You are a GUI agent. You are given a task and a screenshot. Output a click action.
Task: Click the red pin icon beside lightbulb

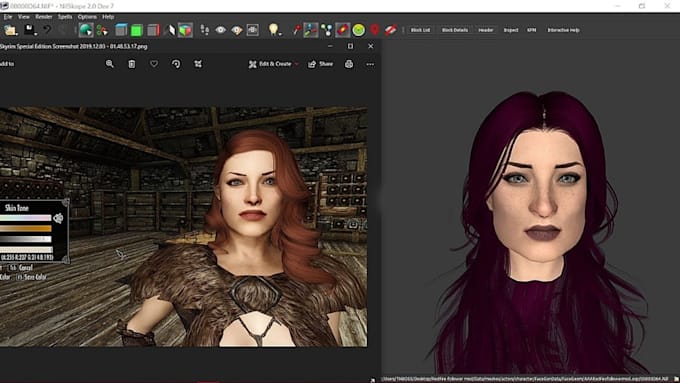297,30
